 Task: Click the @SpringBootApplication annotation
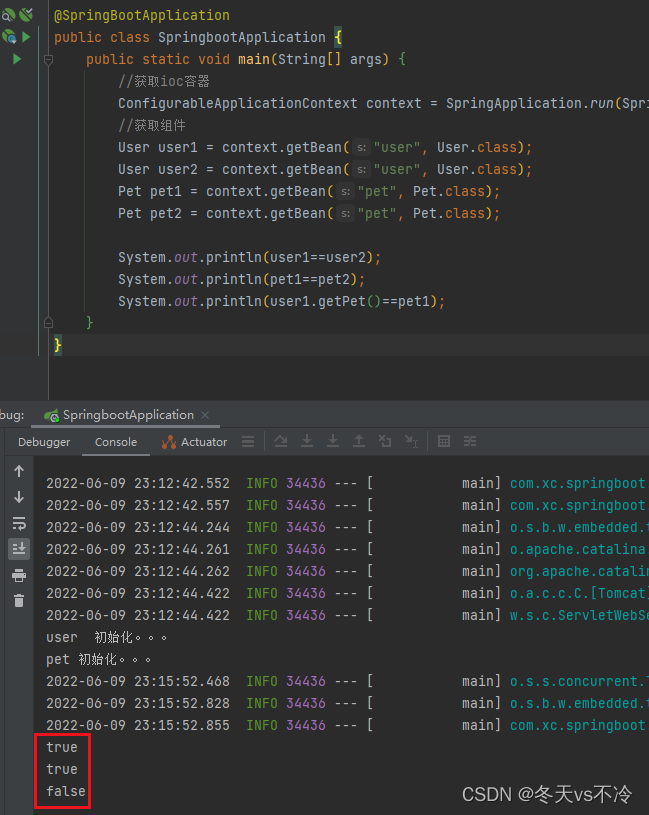tap(142, 15)
